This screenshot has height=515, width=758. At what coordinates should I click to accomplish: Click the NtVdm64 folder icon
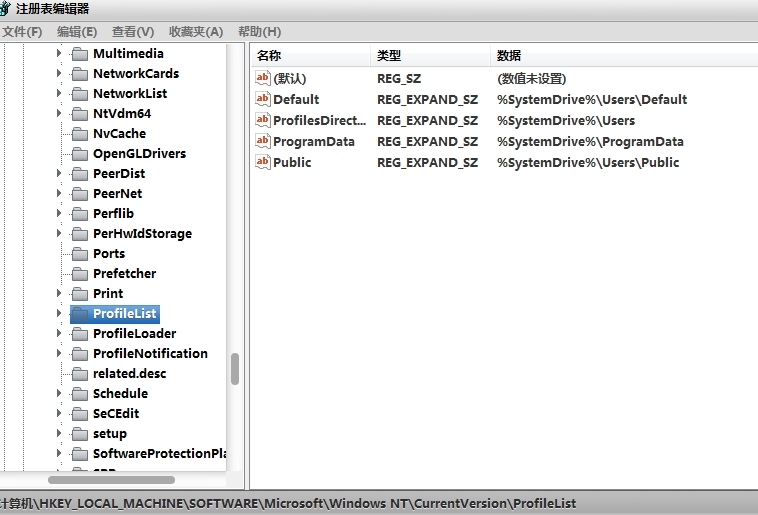coord(79,114)
